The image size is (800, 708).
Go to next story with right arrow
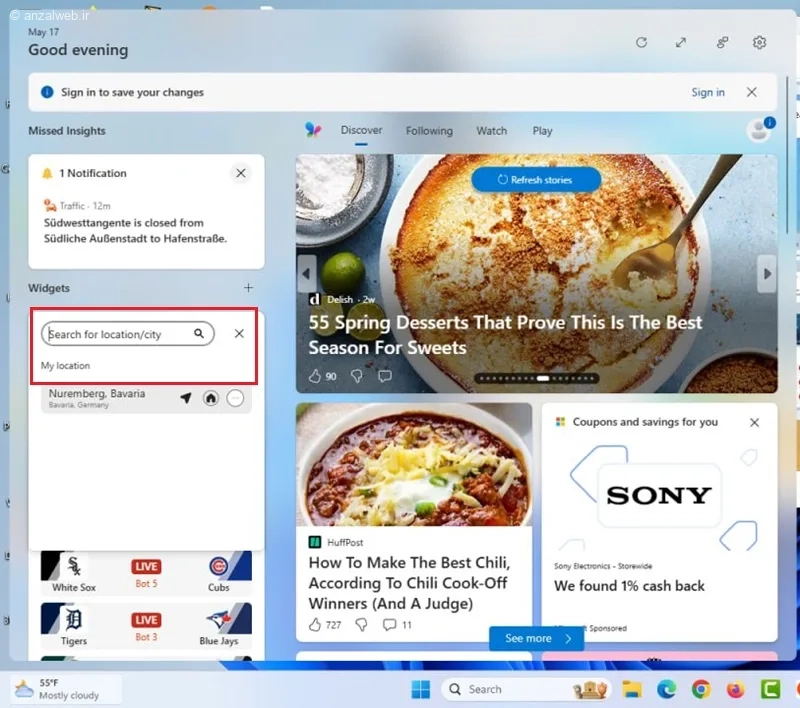[x=767, y=272]
